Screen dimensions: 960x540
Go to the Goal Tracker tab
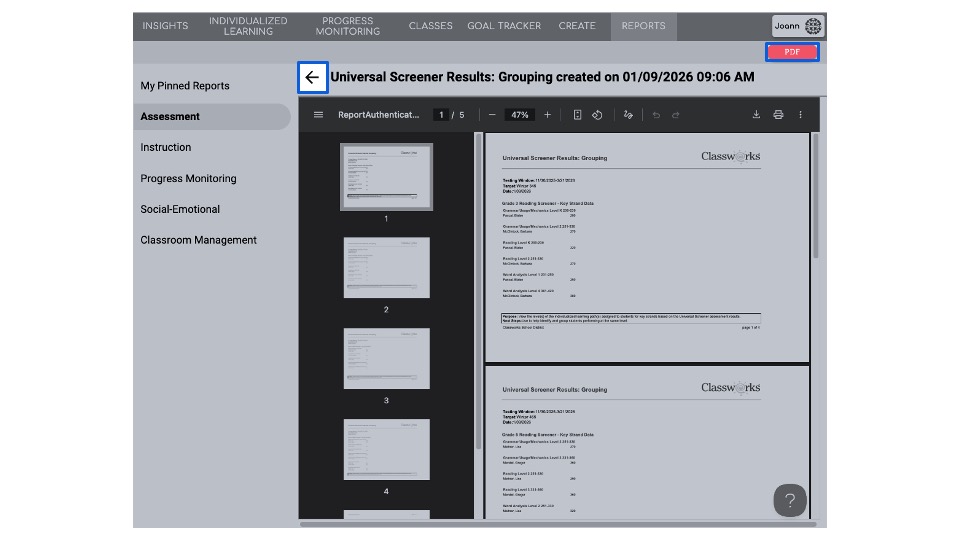point(504,26)
